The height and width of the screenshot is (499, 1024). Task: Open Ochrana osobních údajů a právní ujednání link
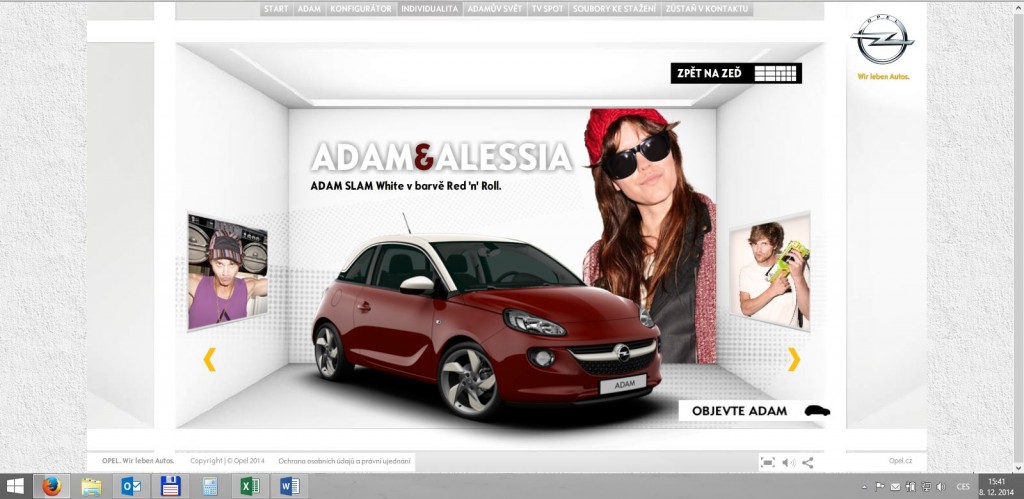[x=344, y=461]
